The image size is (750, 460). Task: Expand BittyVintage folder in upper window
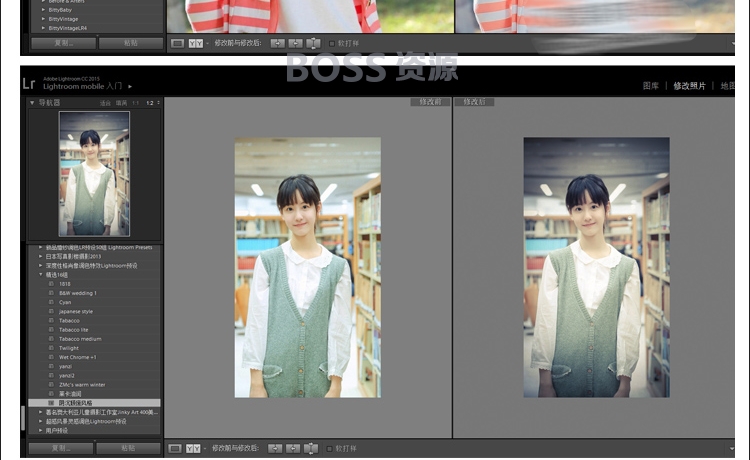44,19
